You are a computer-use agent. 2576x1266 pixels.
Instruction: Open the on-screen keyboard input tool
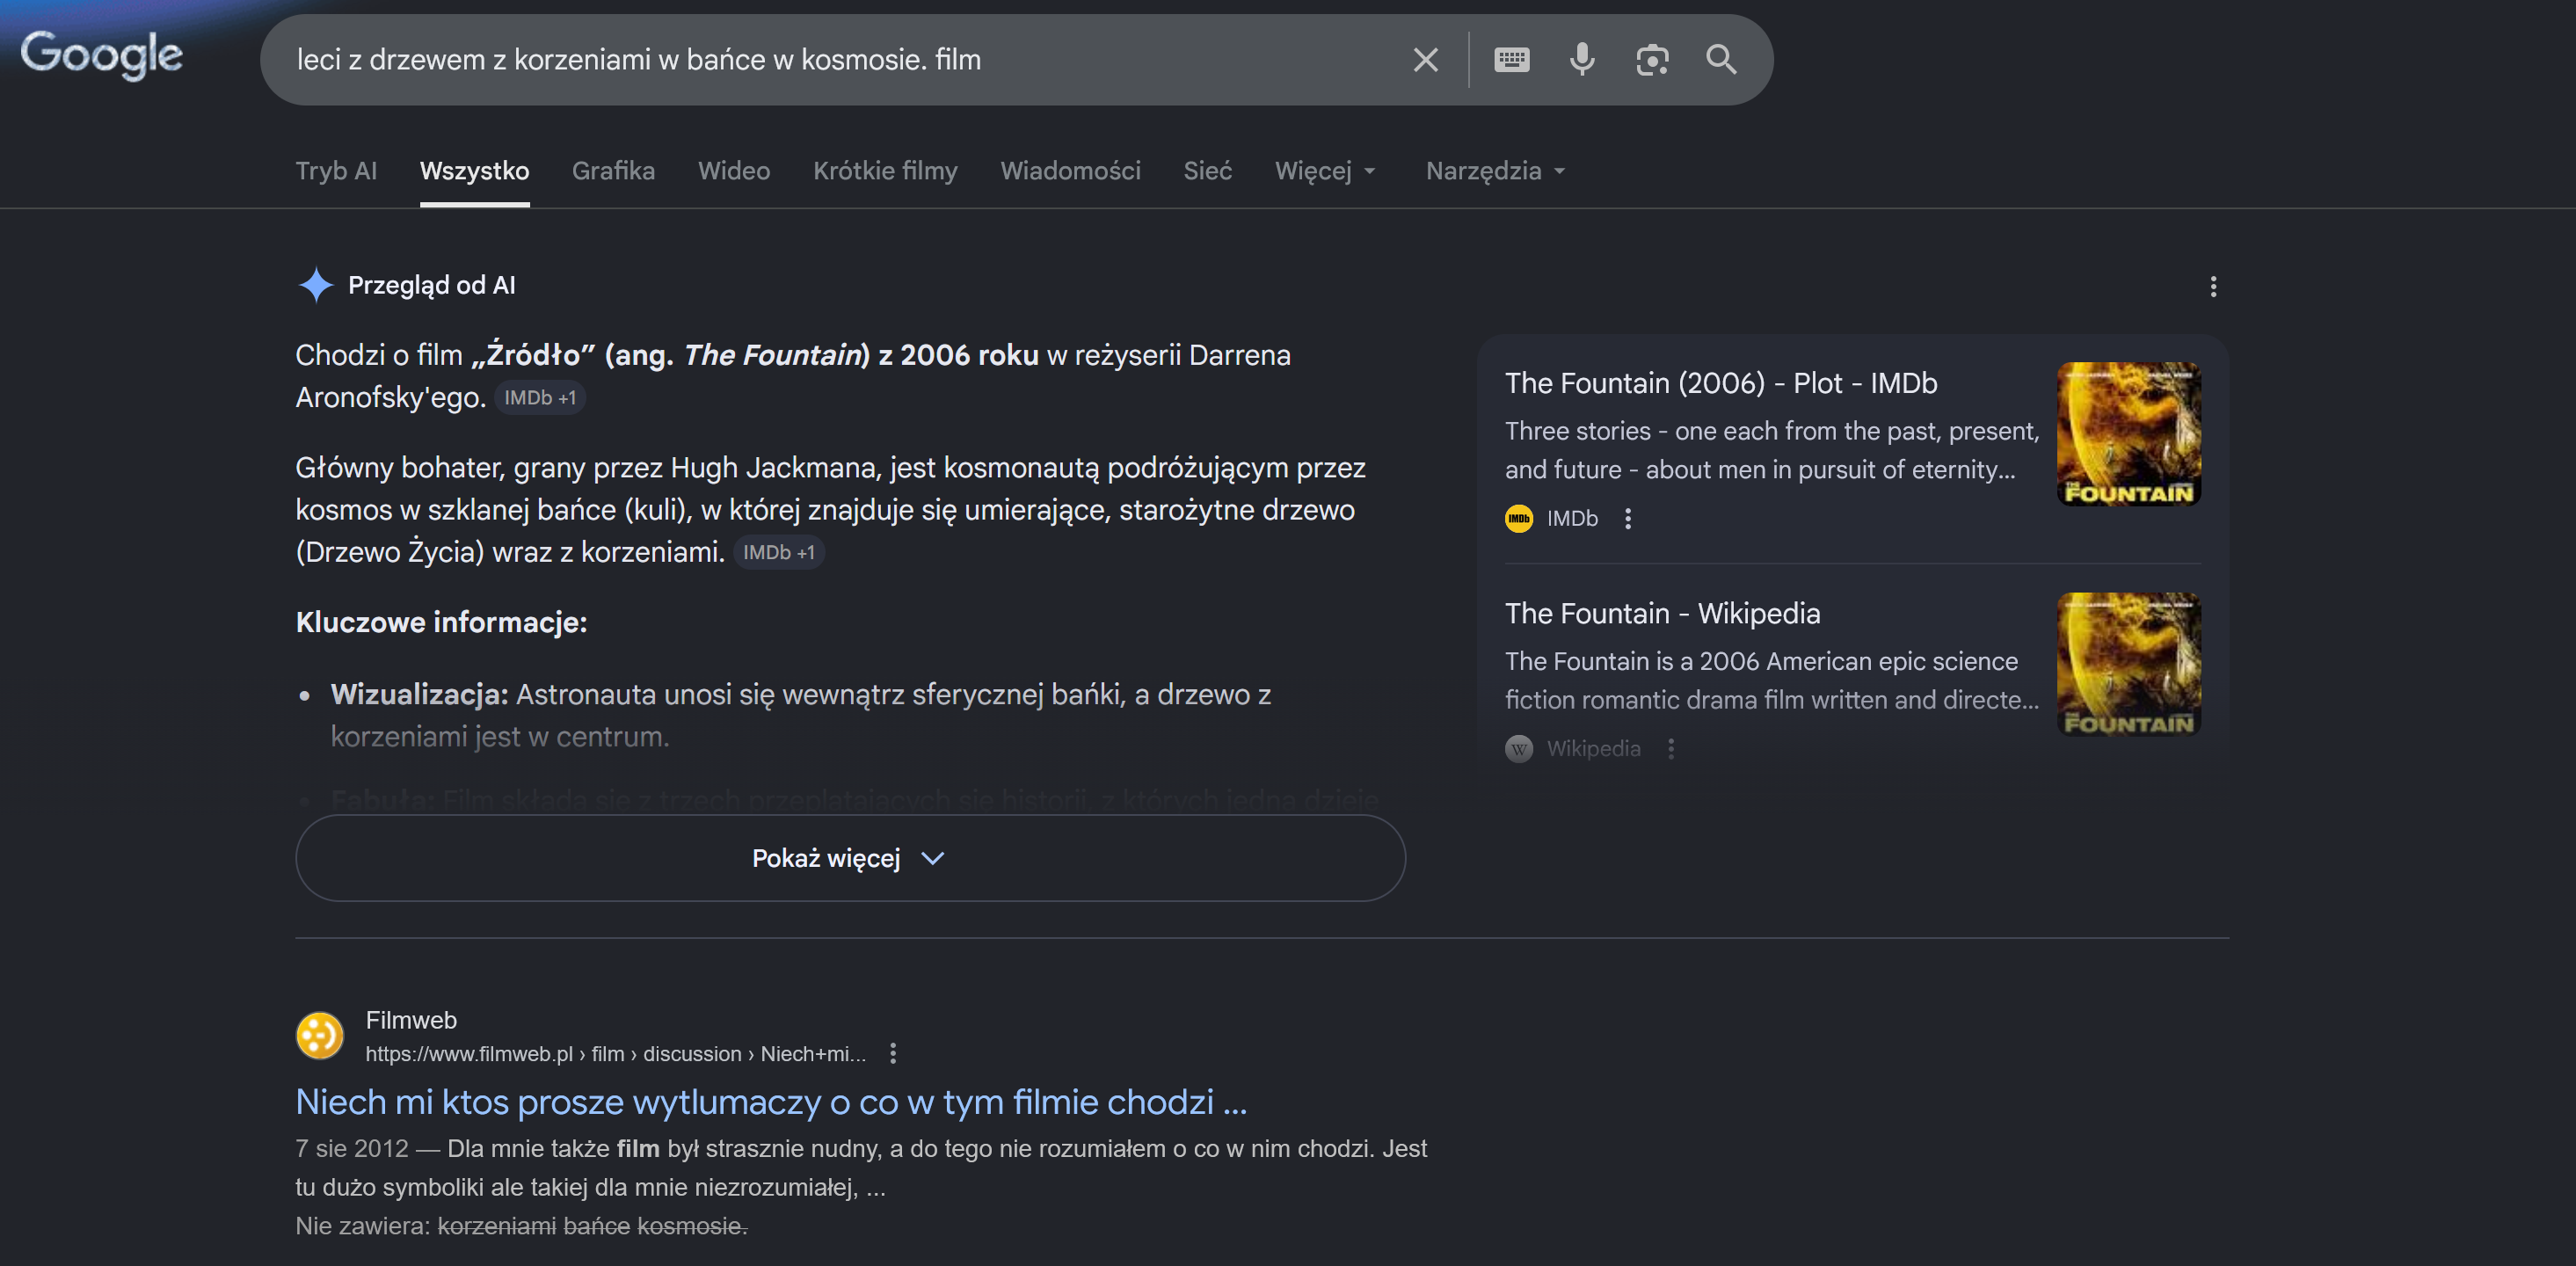(1511, 60)
